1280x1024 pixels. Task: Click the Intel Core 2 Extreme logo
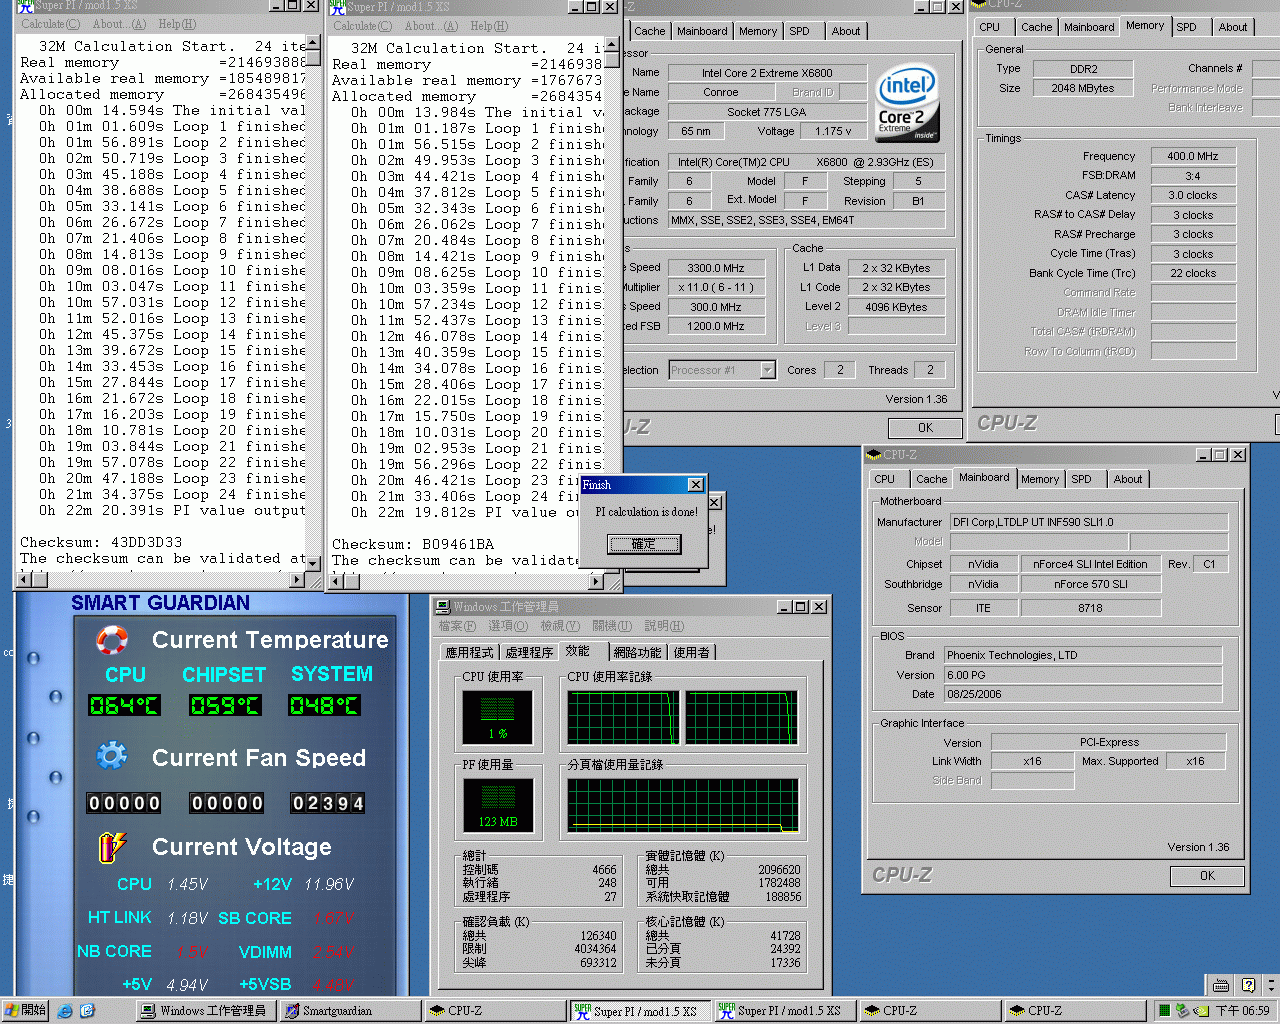(x=907, y=105)
